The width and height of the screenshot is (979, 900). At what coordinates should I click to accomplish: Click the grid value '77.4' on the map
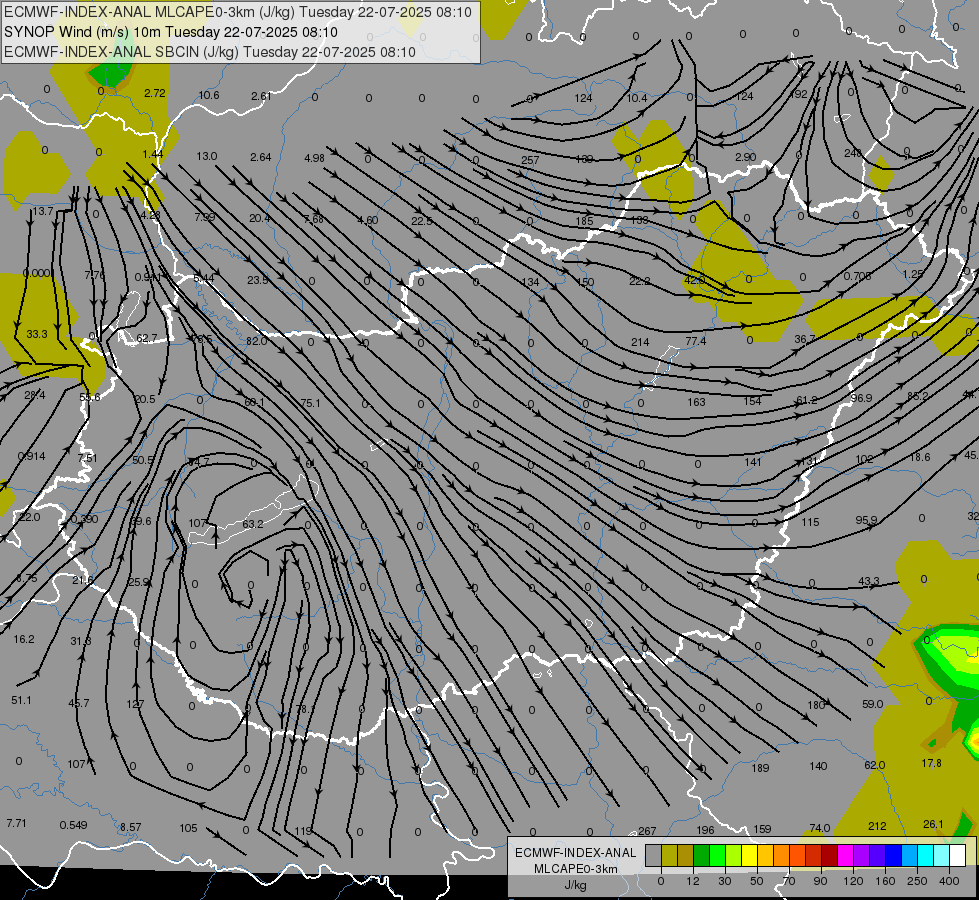[x=696, y=341]
